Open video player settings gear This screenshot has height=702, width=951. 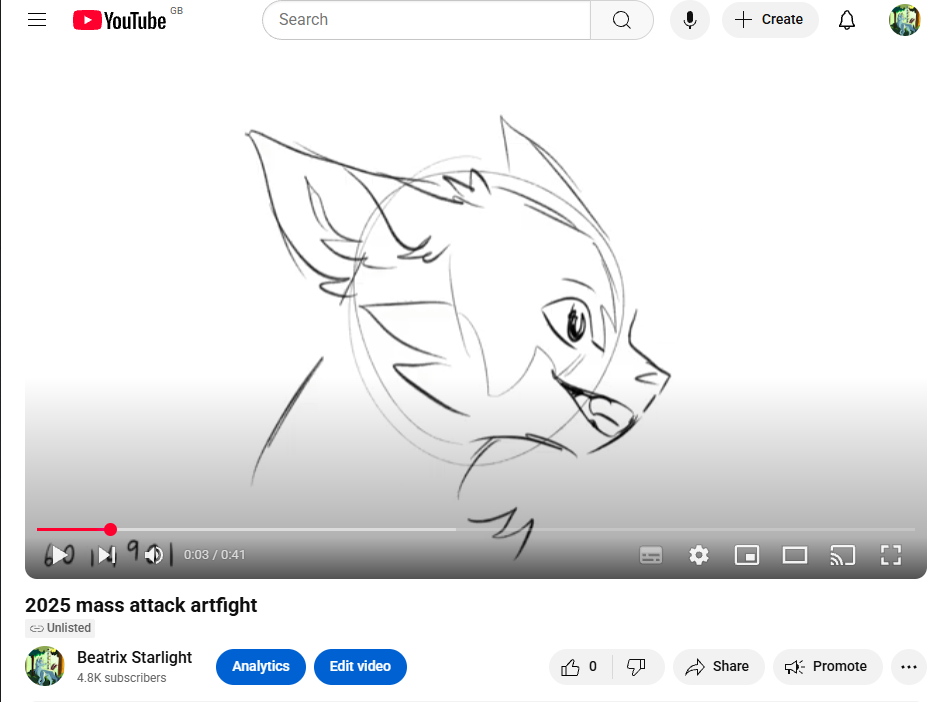[699, 555]
